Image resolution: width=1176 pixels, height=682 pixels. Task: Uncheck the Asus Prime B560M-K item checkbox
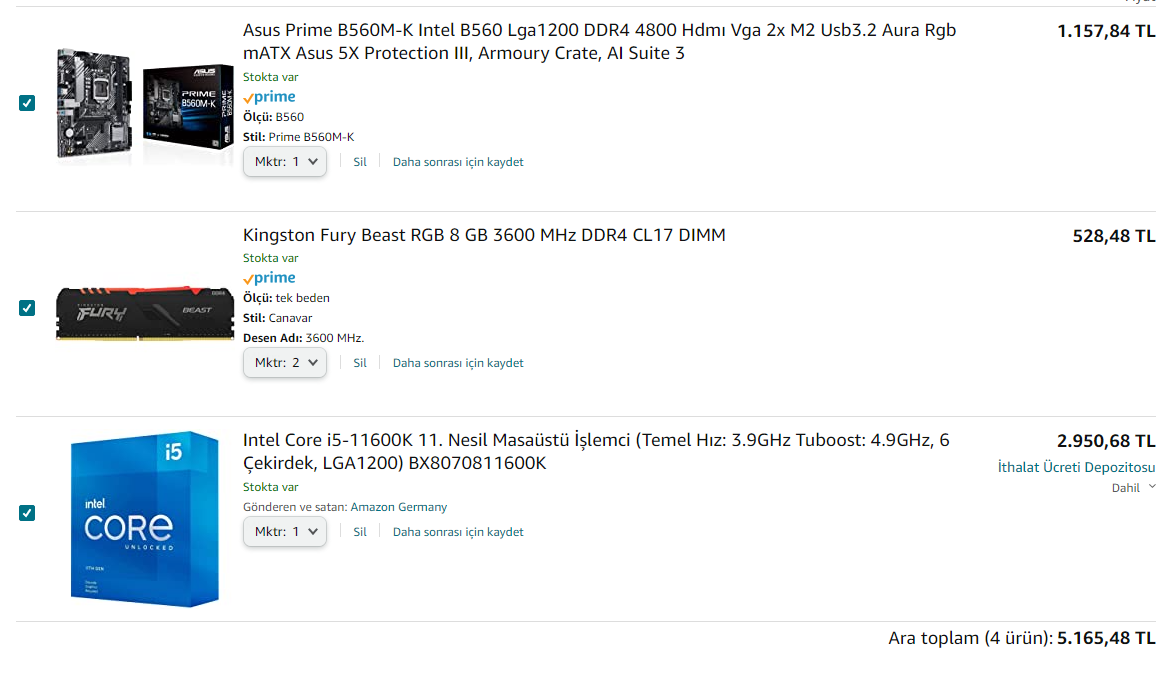pos(27,103)
